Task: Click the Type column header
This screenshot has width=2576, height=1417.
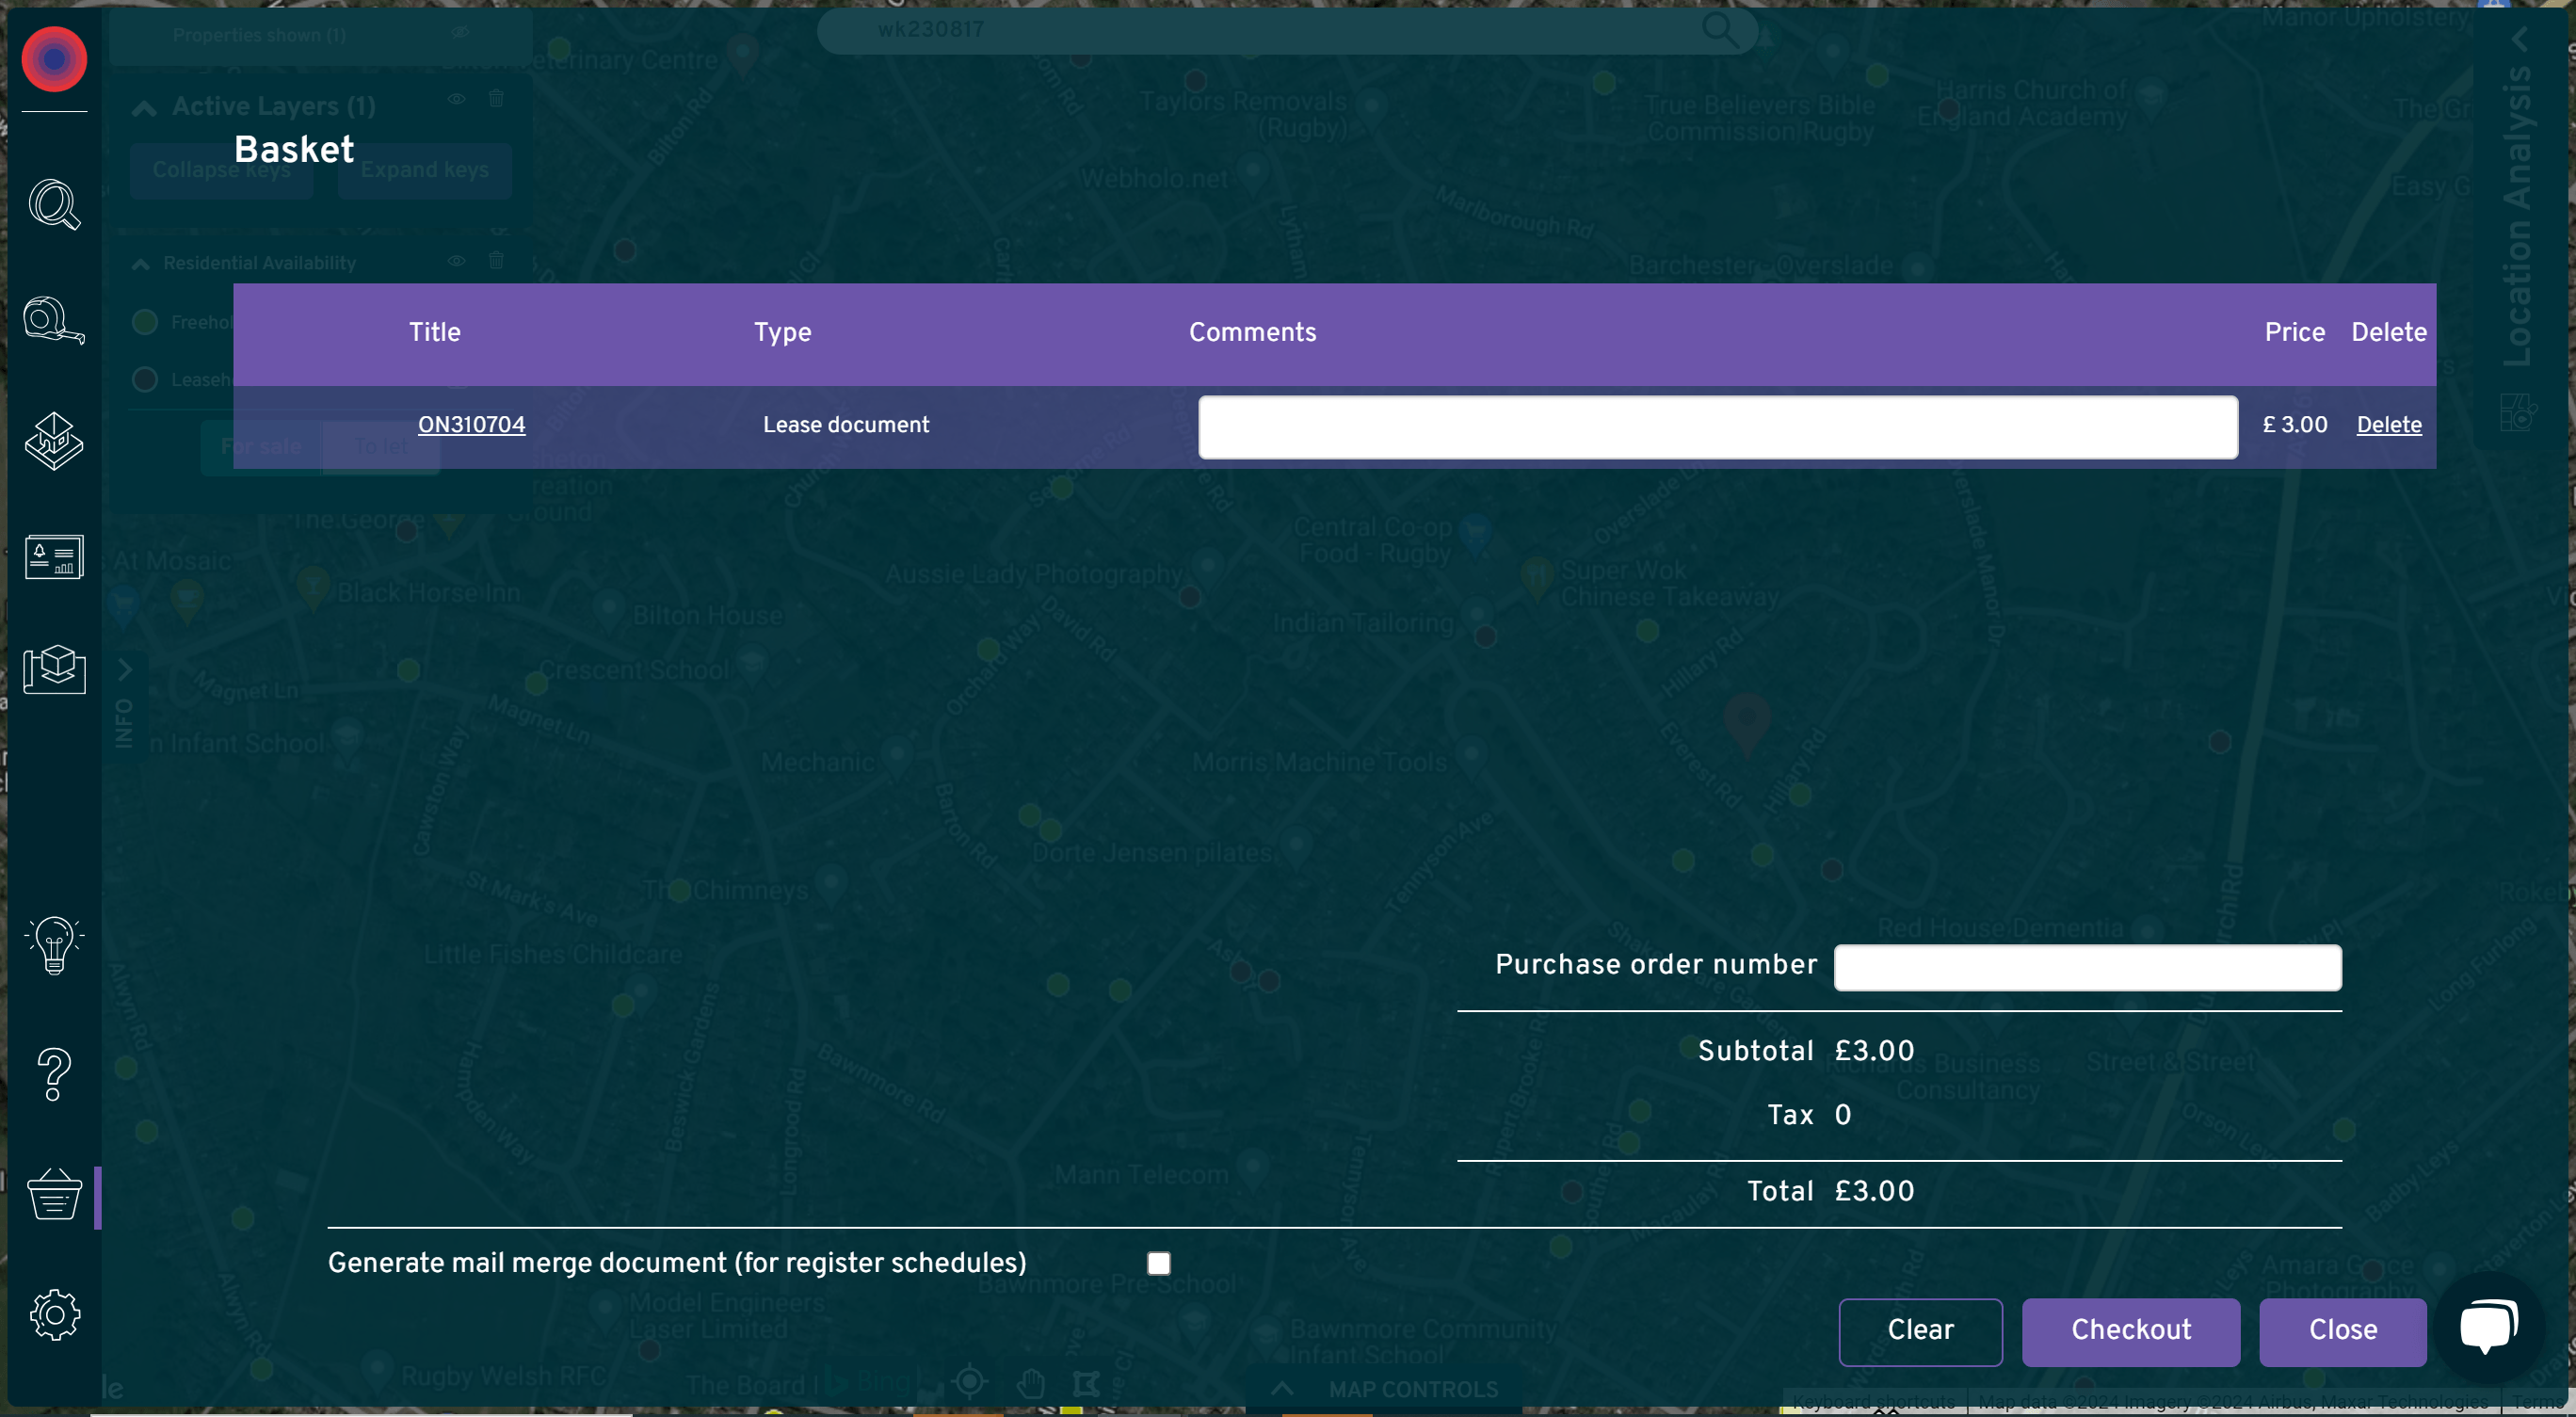Action: pyautogui.click(x=782, y=333)
